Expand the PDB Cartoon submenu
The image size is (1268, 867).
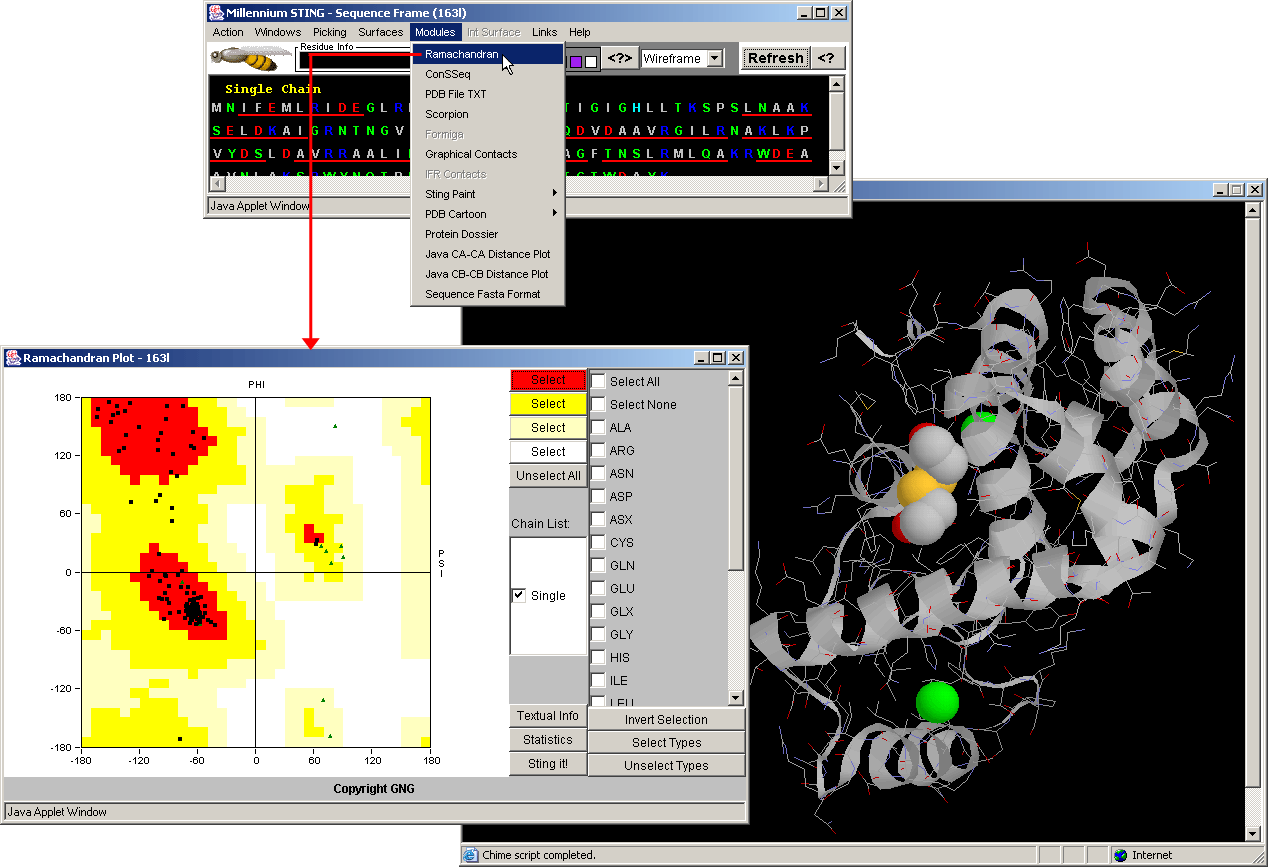click(488, 214)
